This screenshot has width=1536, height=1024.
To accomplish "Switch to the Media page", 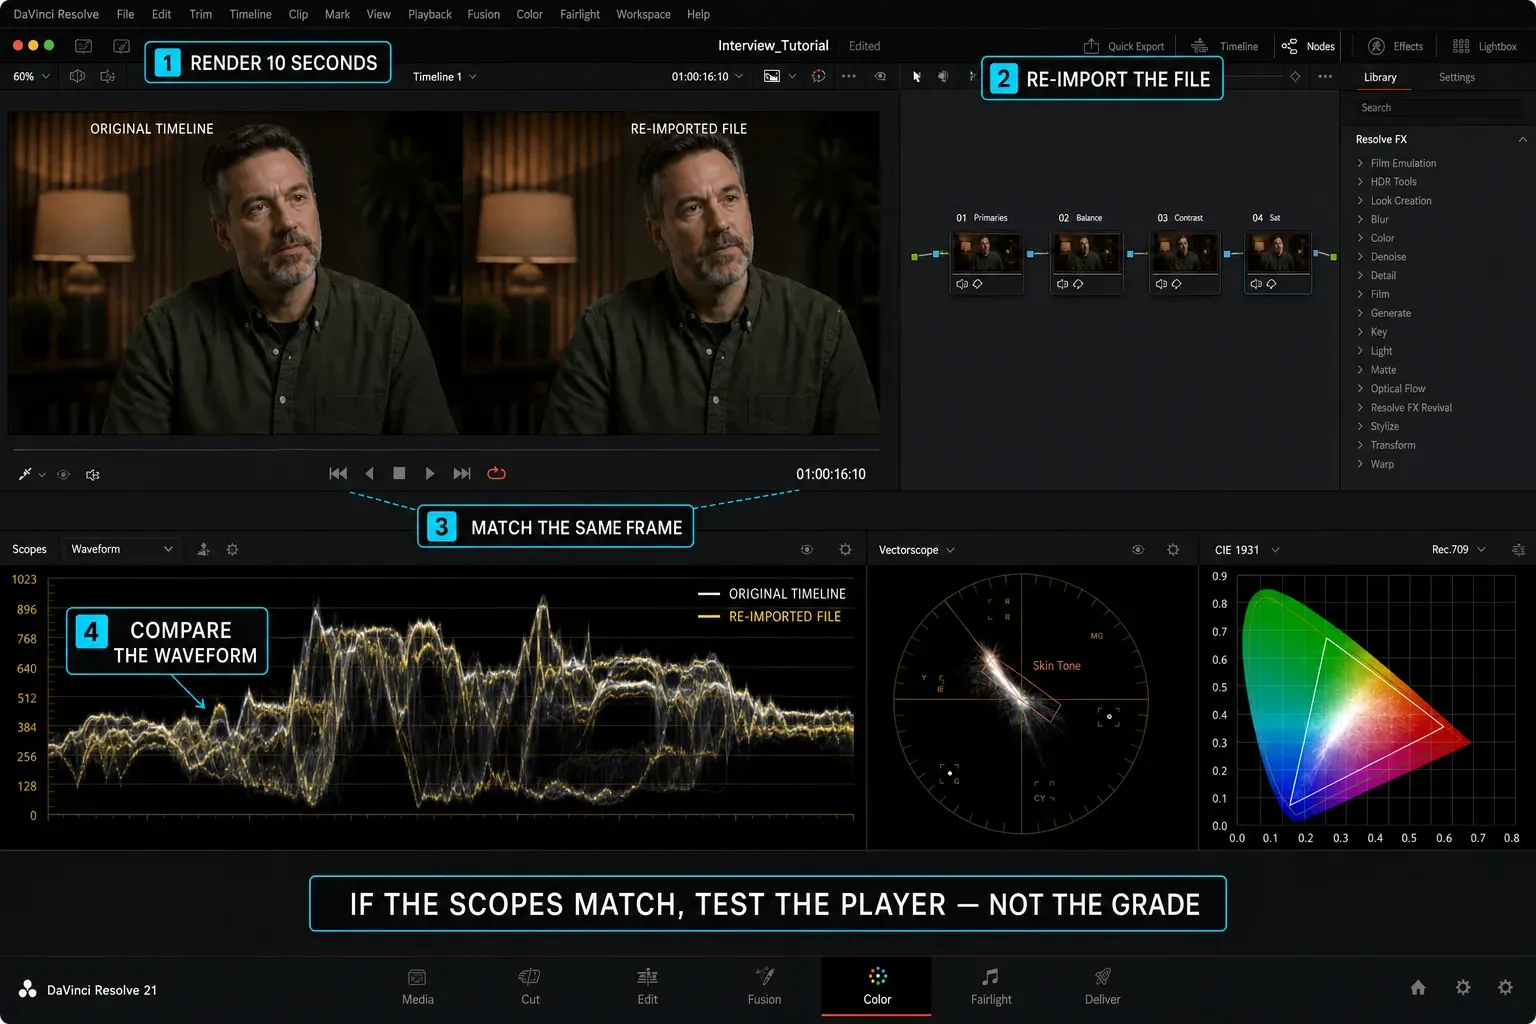I will tap(417, 986).
